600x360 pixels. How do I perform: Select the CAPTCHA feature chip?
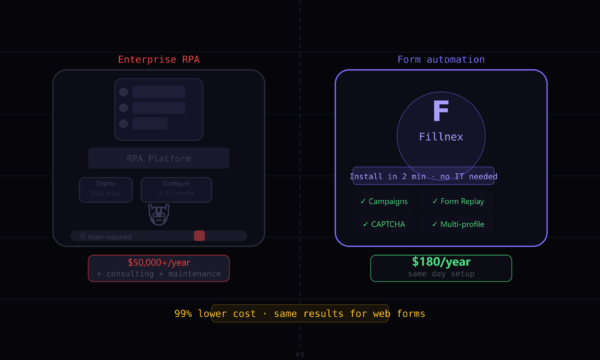point(384,224)
